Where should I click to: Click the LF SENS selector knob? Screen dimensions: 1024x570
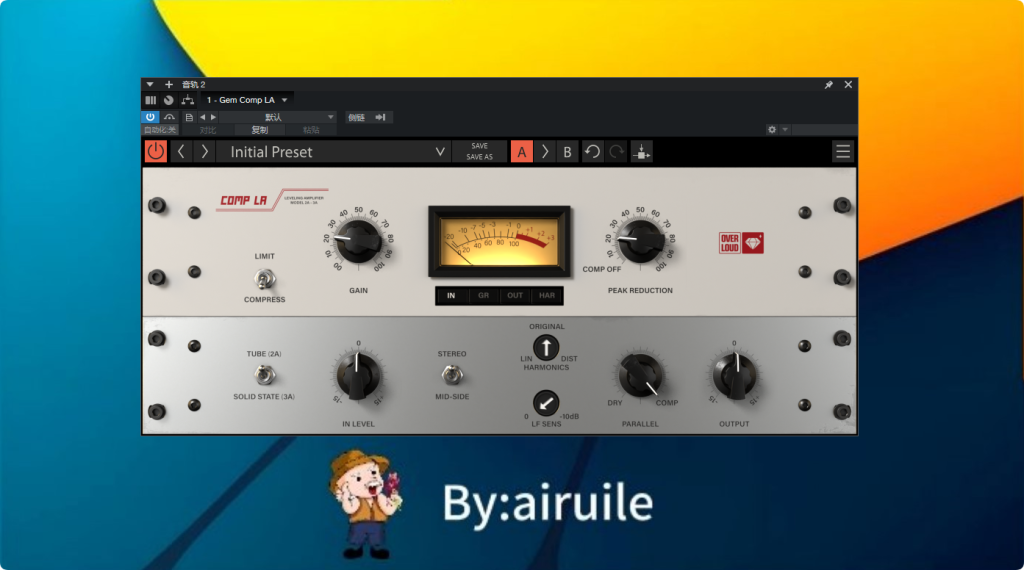point(546,403)
